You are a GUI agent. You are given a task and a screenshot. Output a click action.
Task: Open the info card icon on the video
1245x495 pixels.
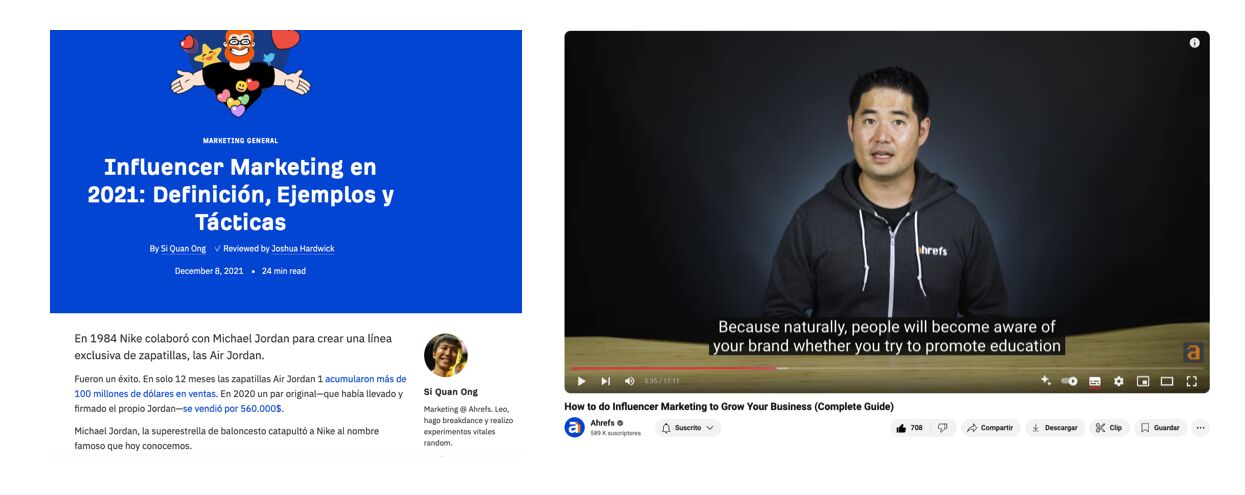coord(1194,43)
